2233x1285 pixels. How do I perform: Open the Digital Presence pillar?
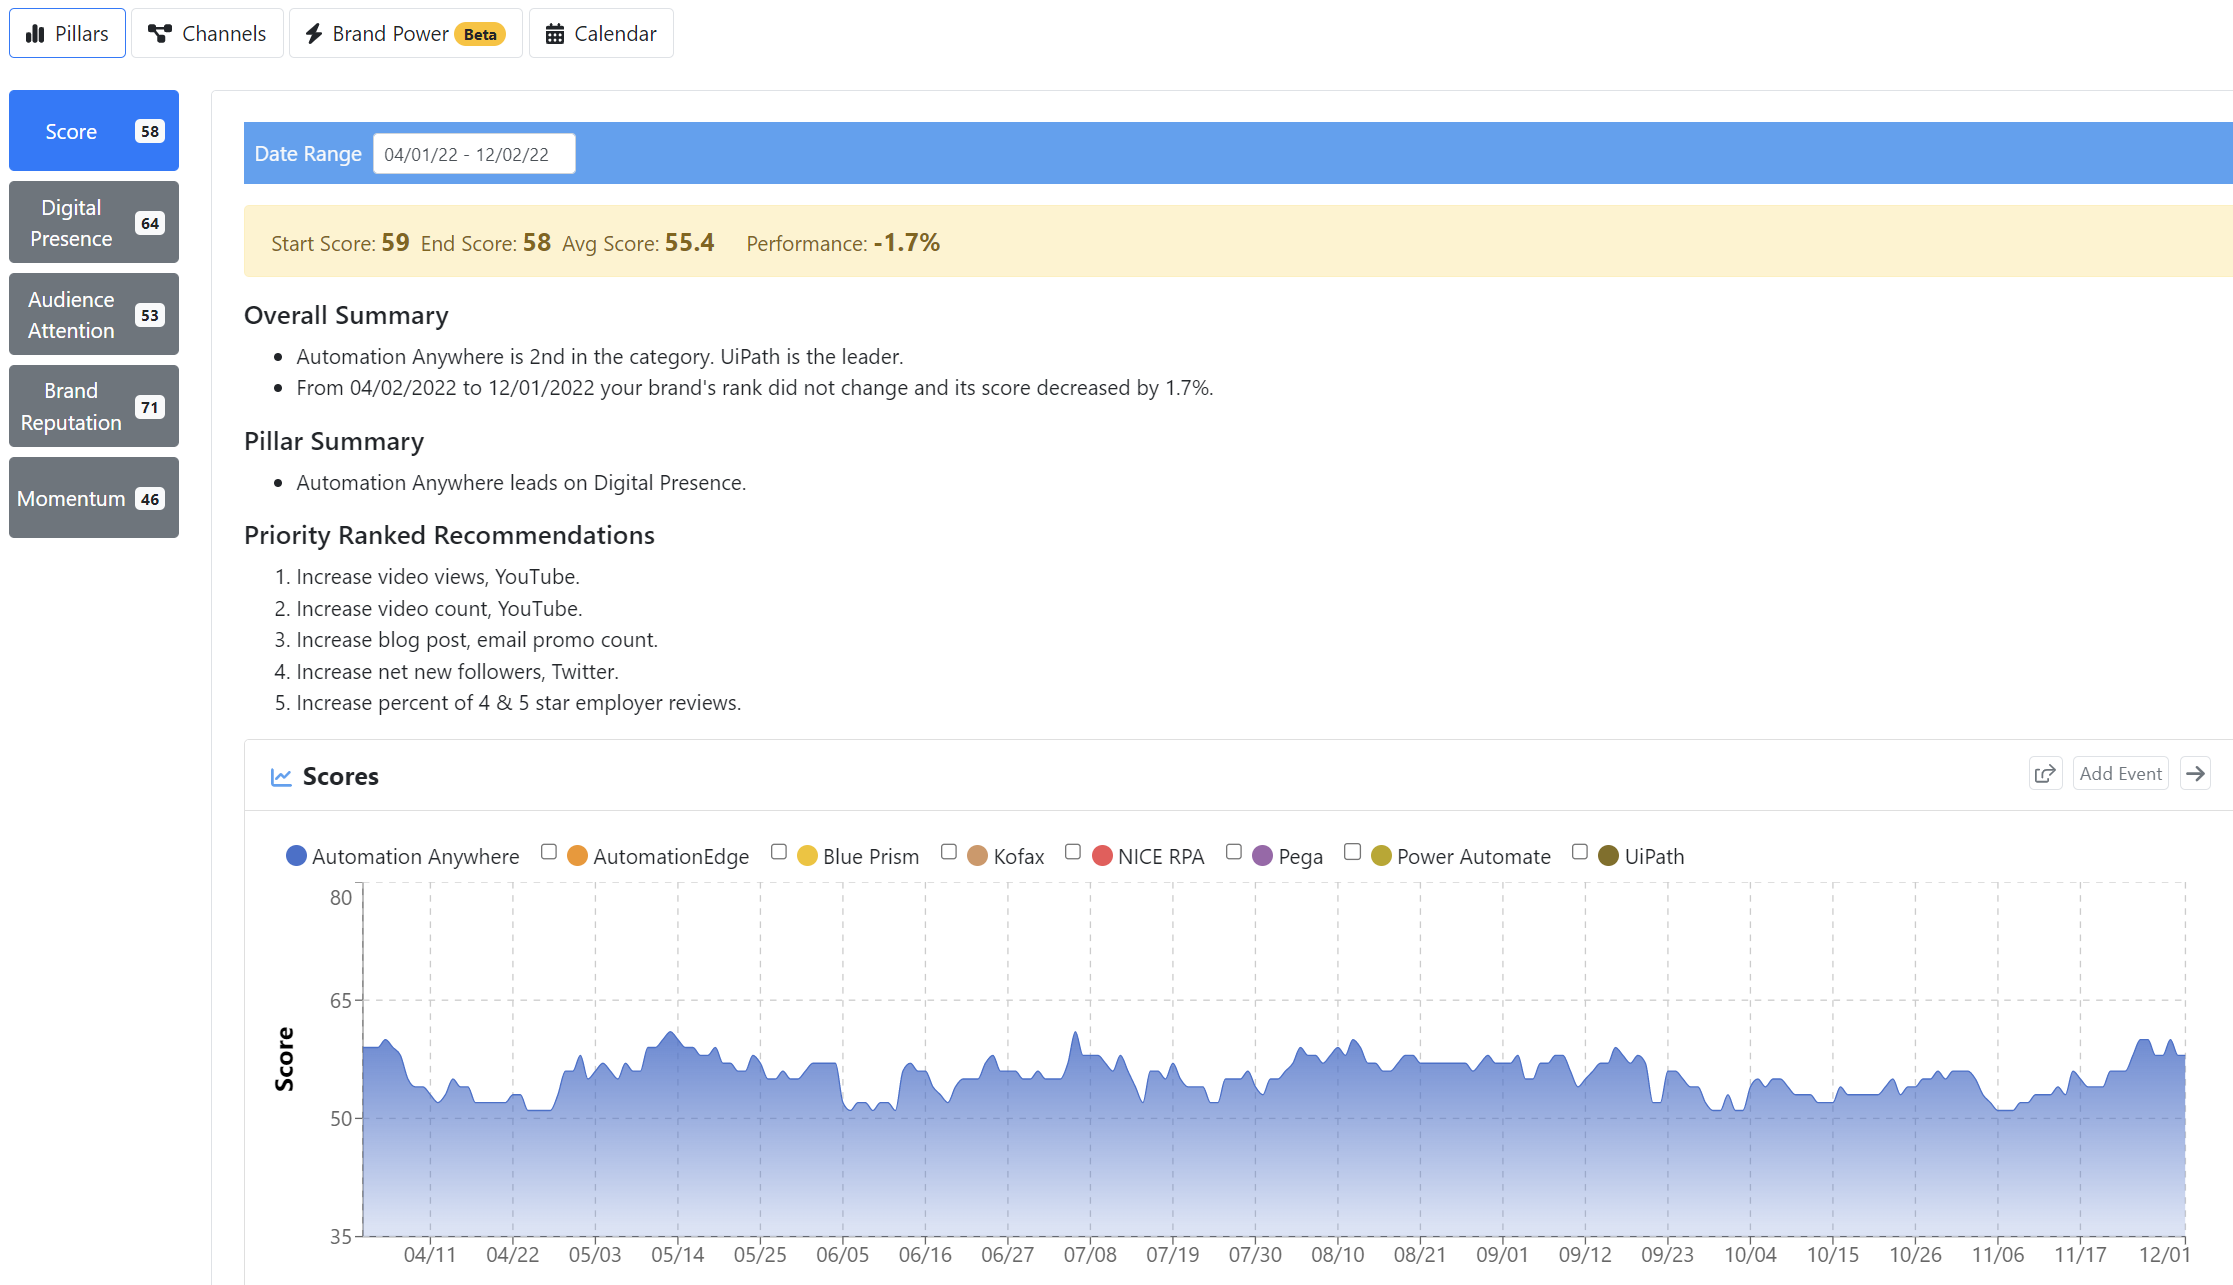point(94,223)
